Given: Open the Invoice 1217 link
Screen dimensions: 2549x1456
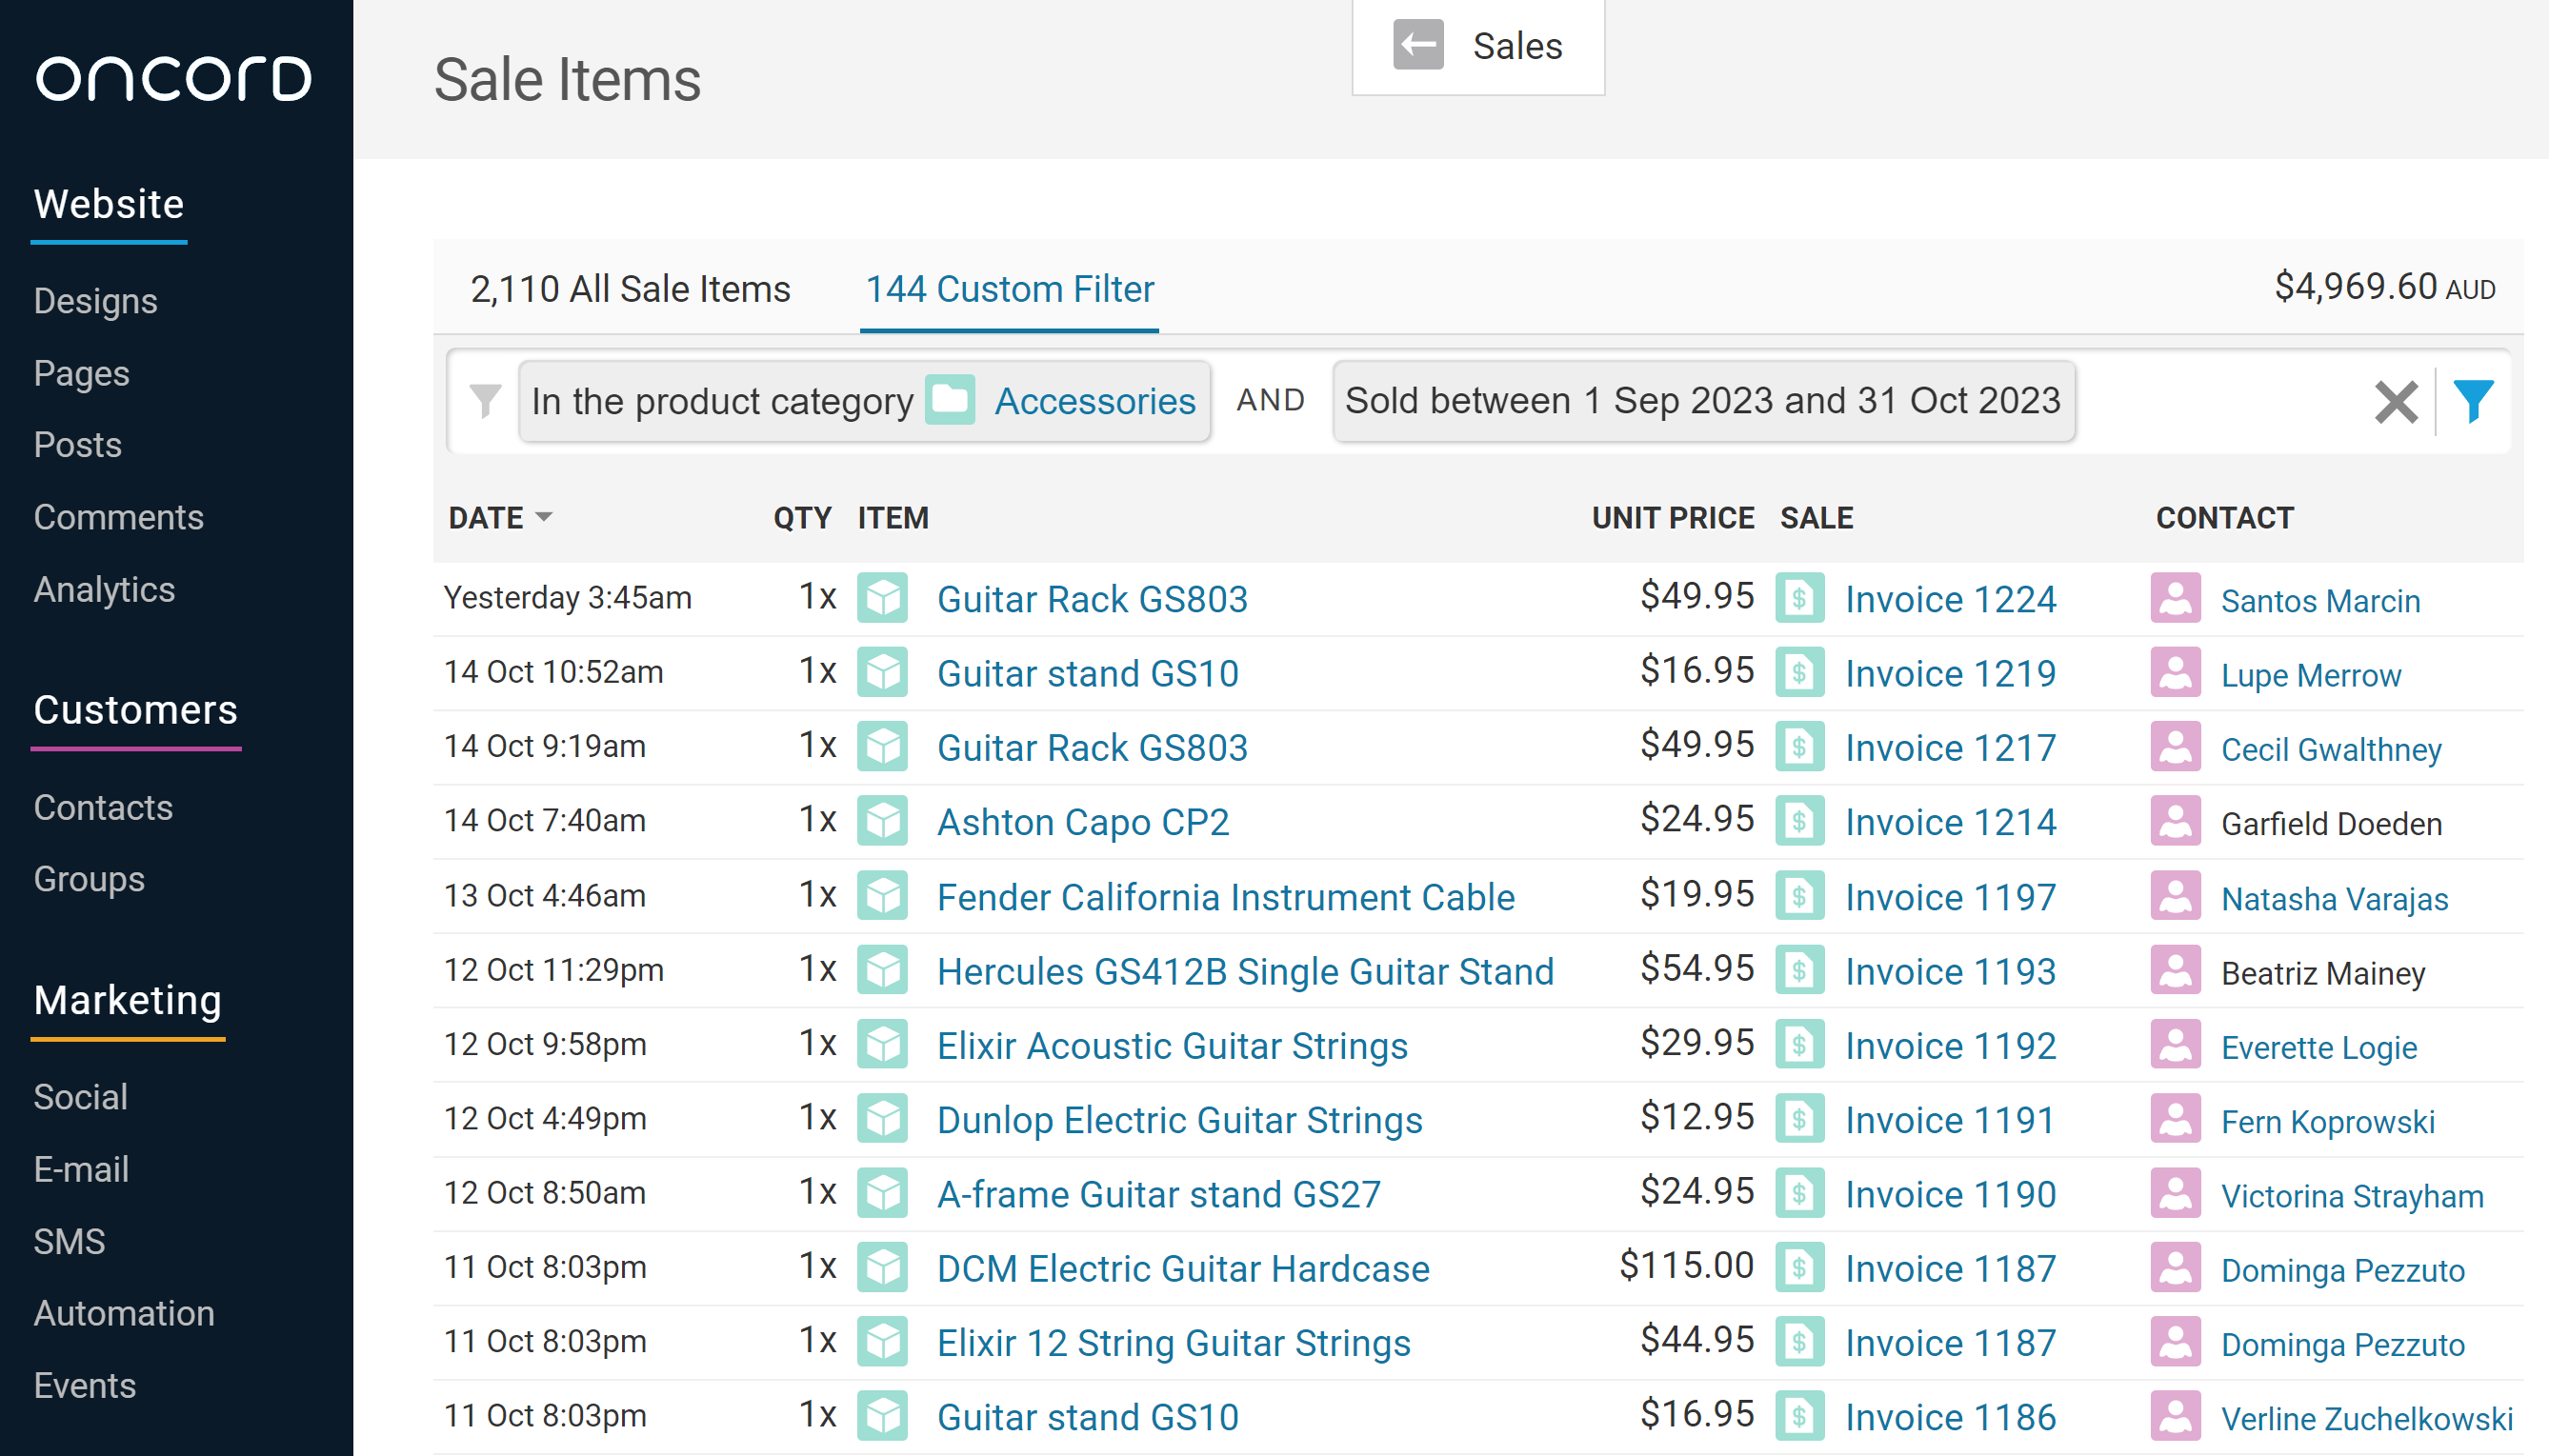Looking at the screenshot, I should 1950,748.
